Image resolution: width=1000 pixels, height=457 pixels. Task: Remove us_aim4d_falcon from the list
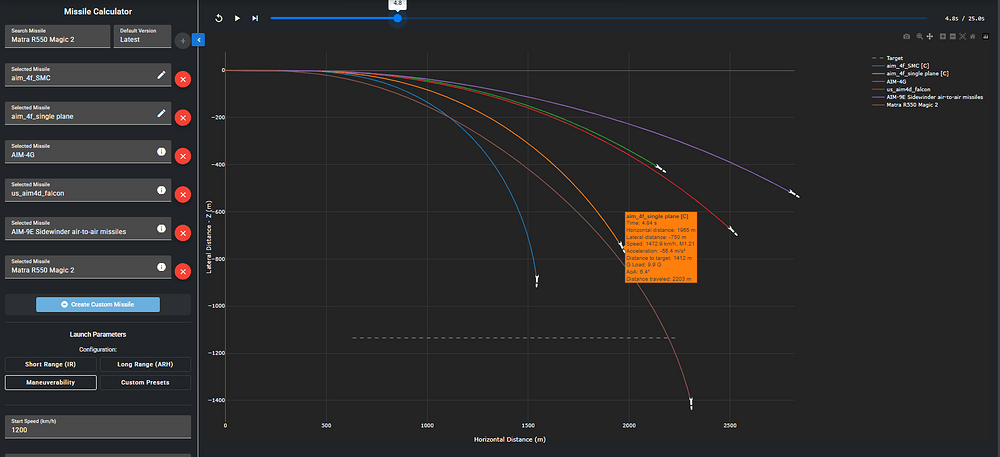tap(183, 194)
